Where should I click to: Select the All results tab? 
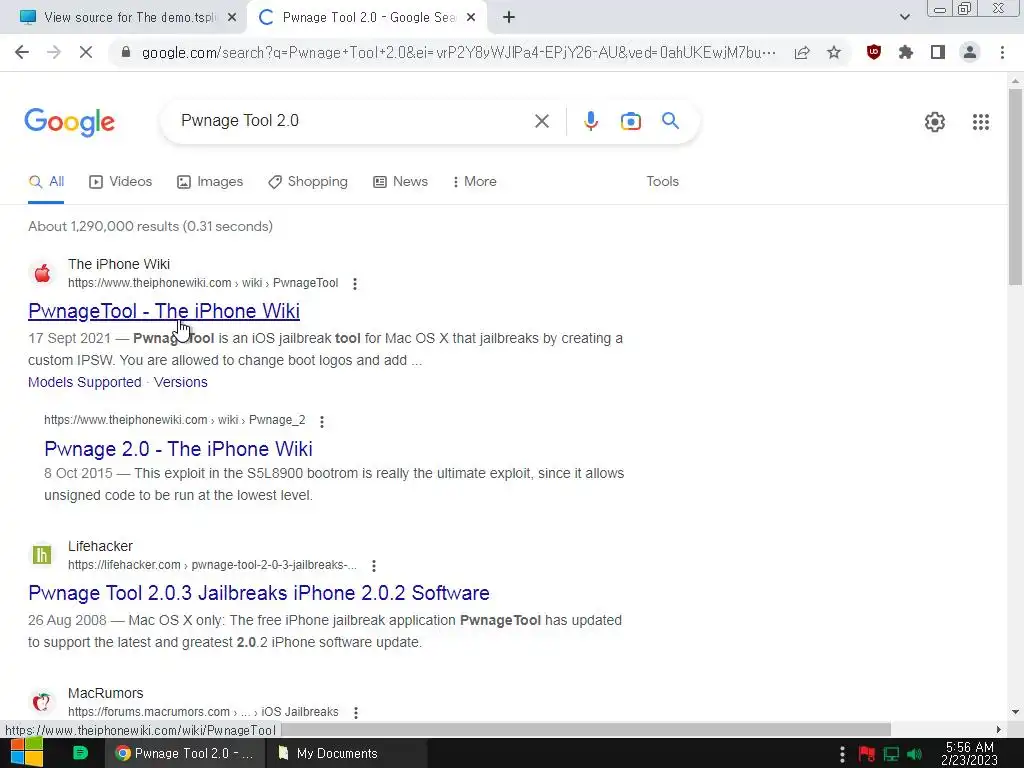click(x=46, y=182)
